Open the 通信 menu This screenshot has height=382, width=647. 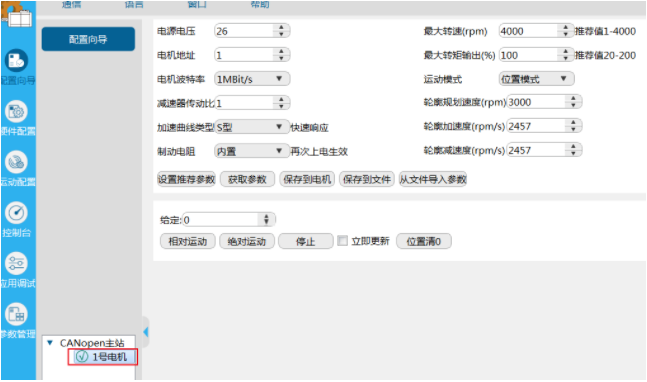point(71,5)
